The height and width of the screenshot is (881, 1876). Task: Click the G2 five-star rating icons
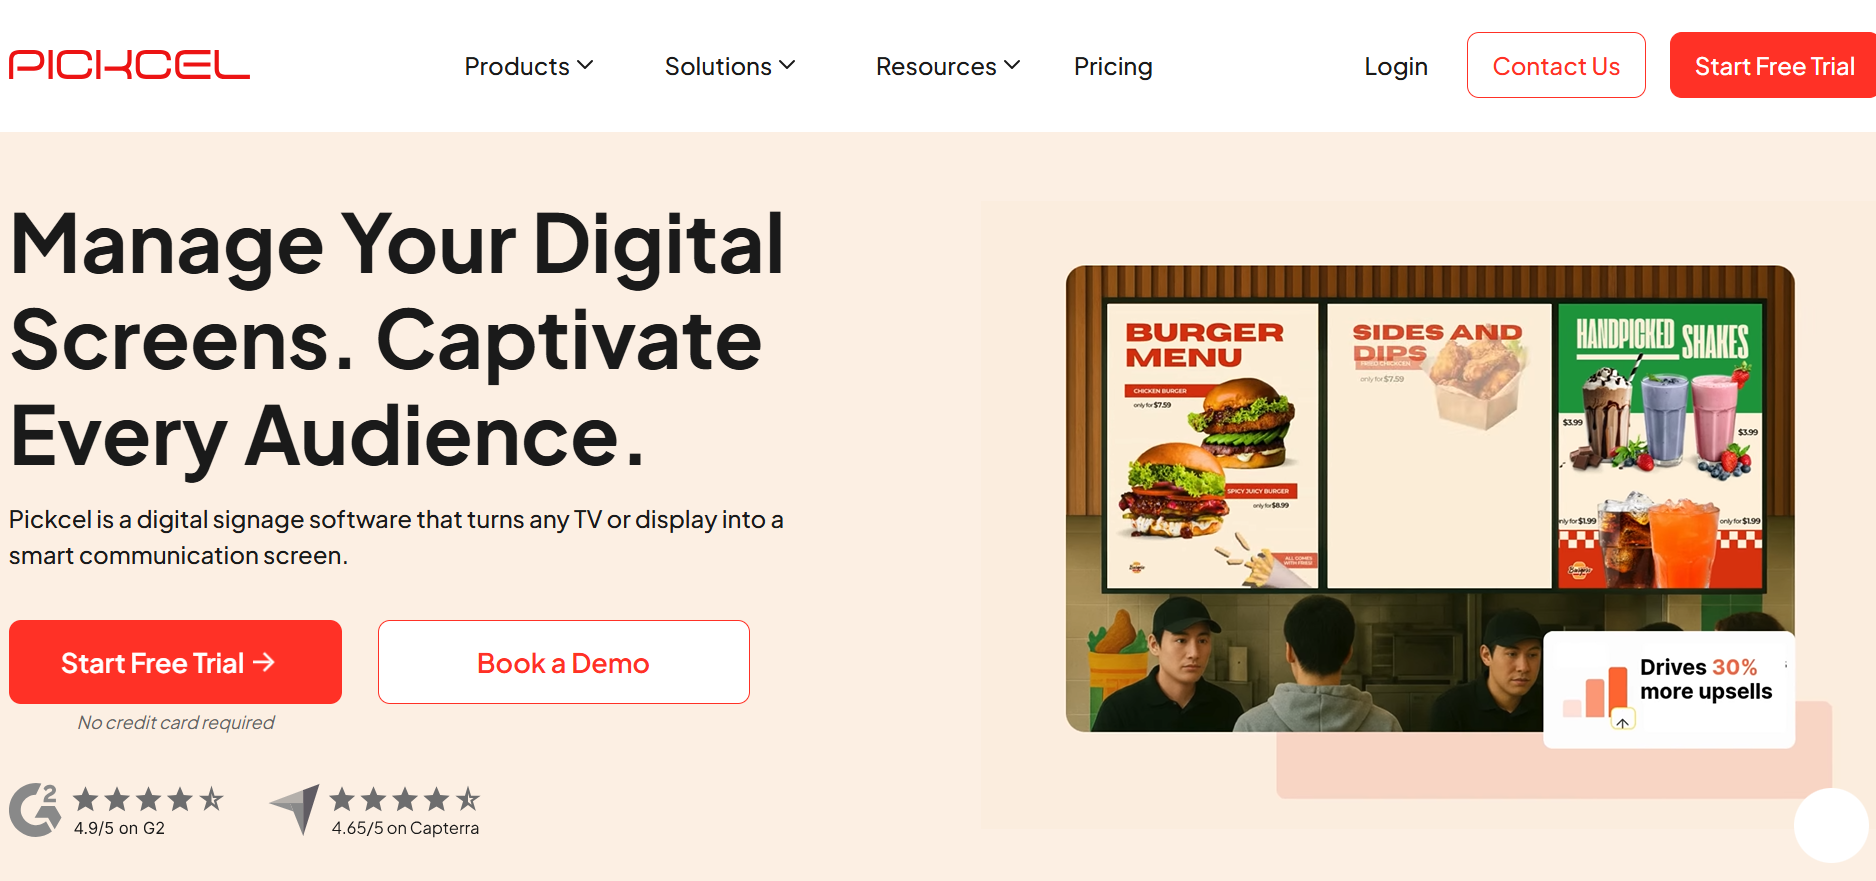148,799
